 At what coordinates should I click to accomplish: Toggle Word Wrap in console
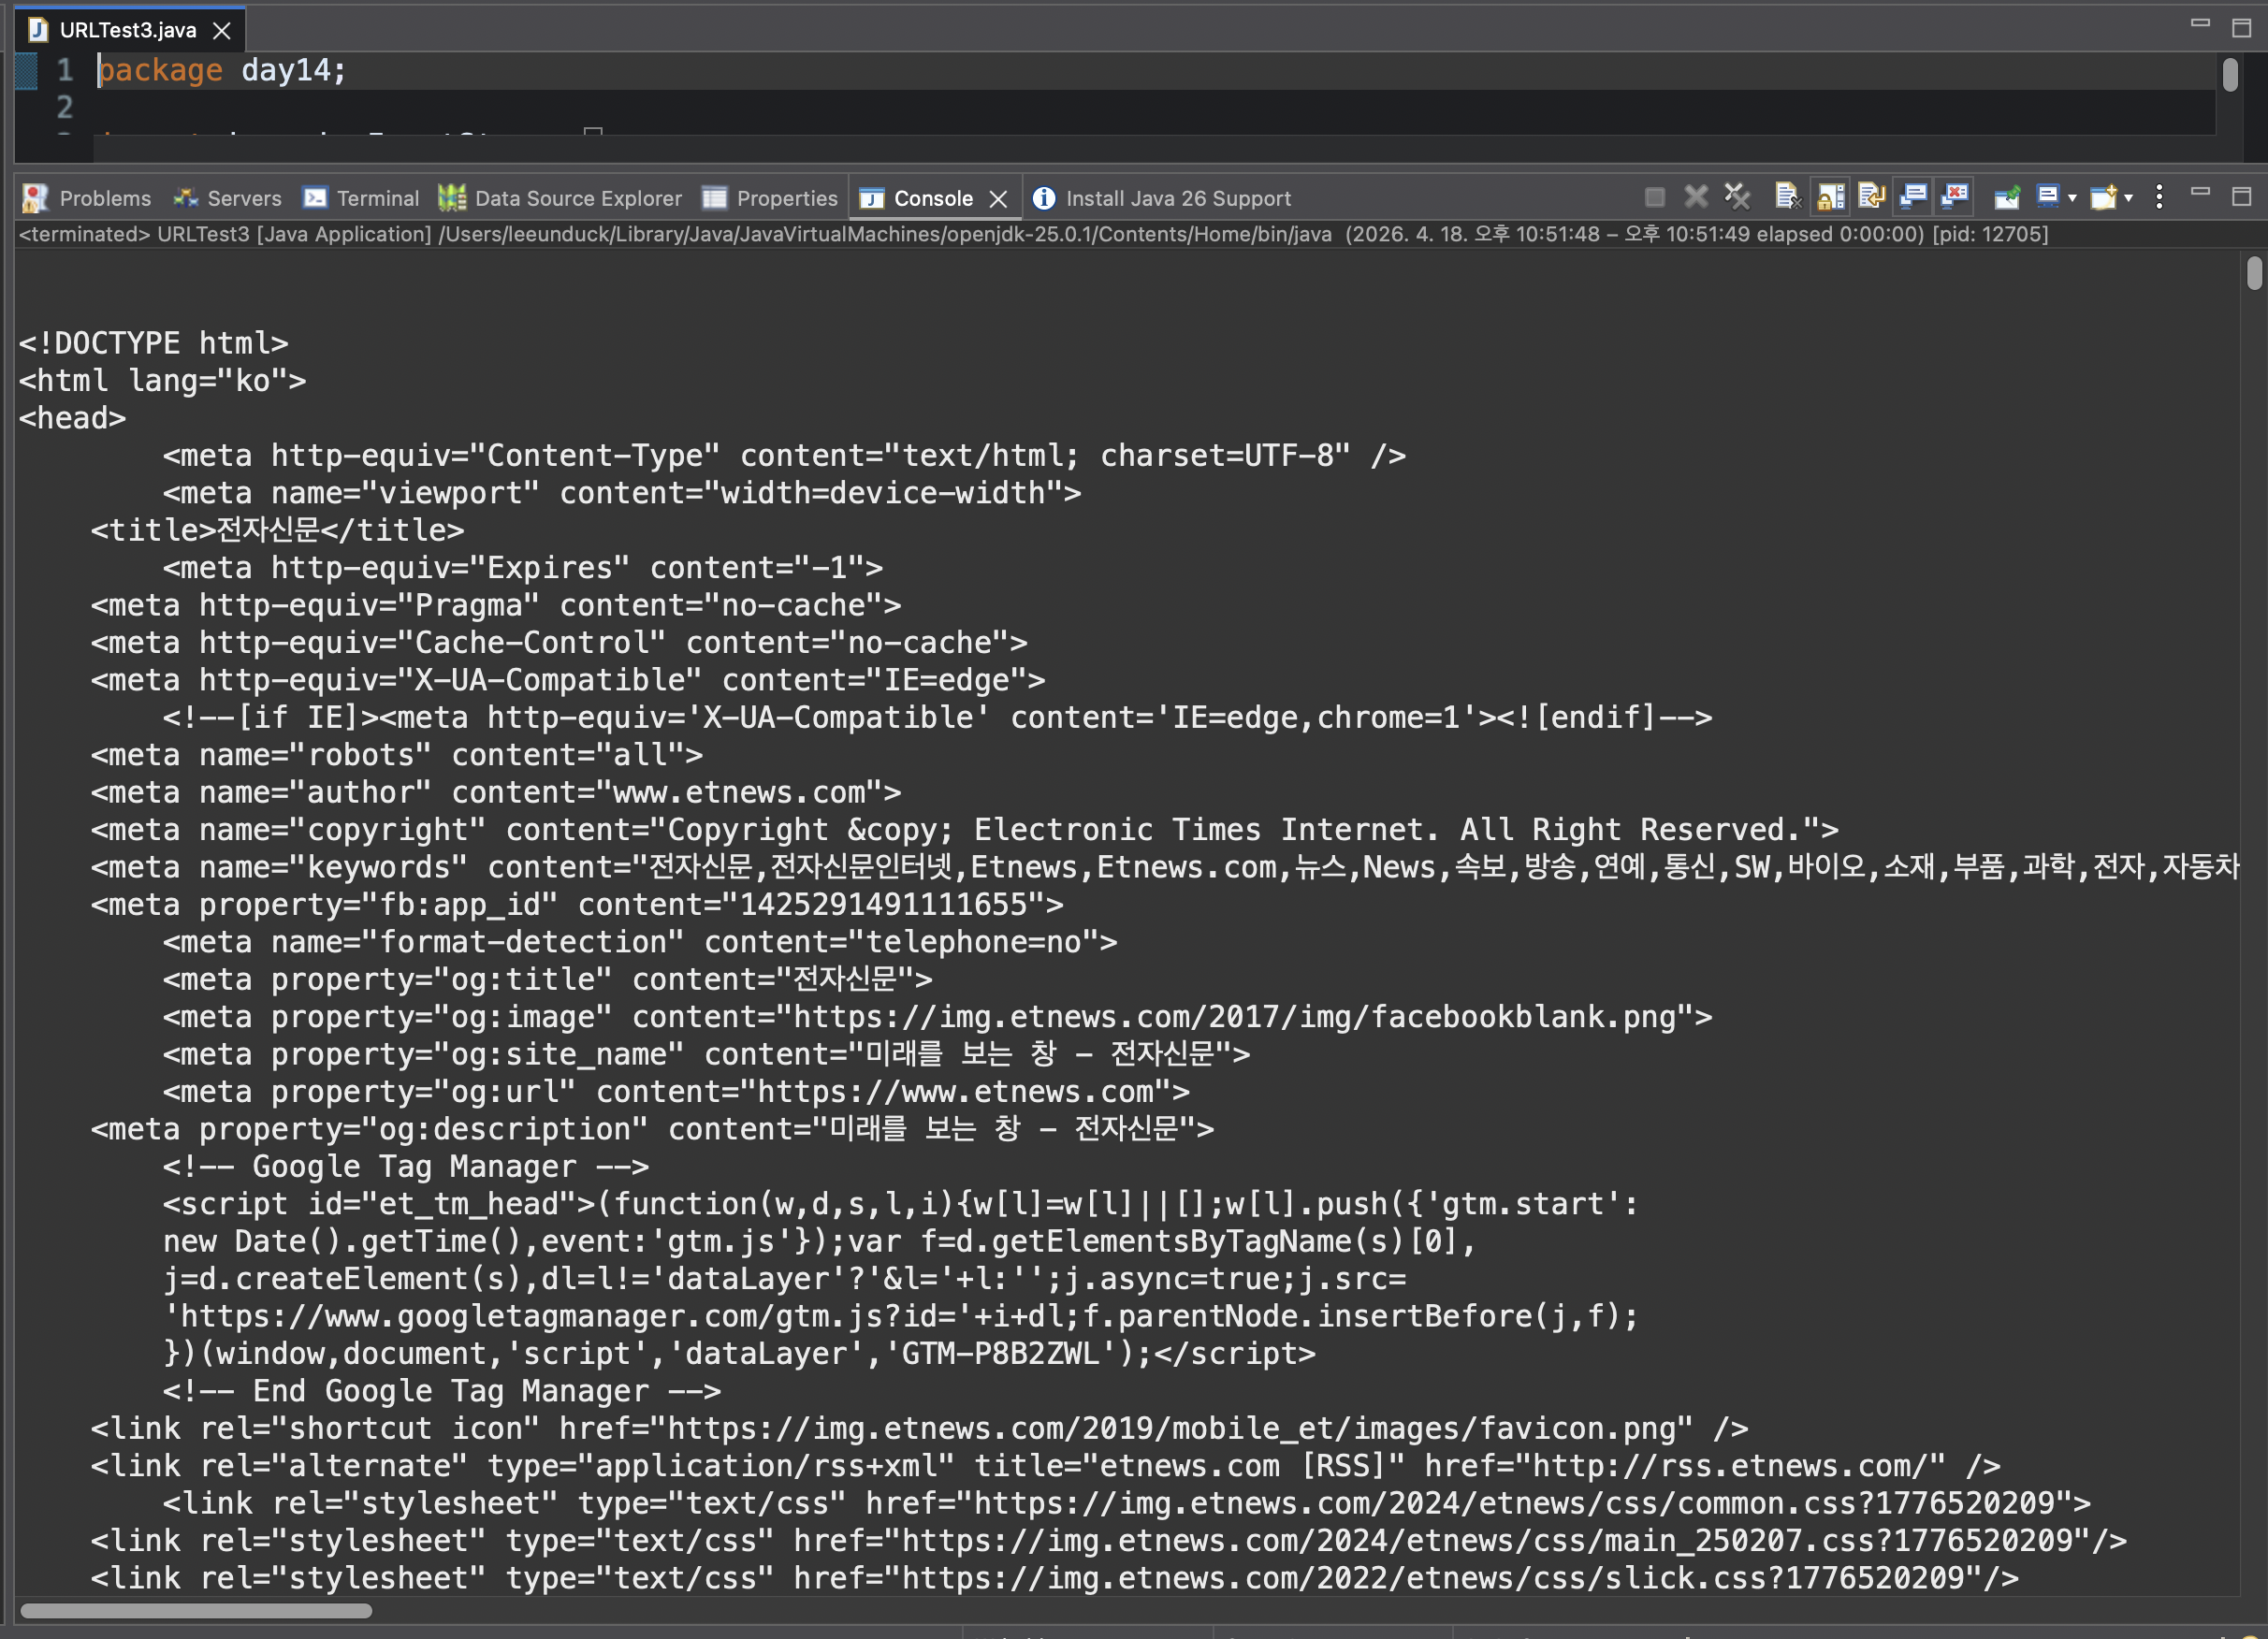click(1872, 196)
